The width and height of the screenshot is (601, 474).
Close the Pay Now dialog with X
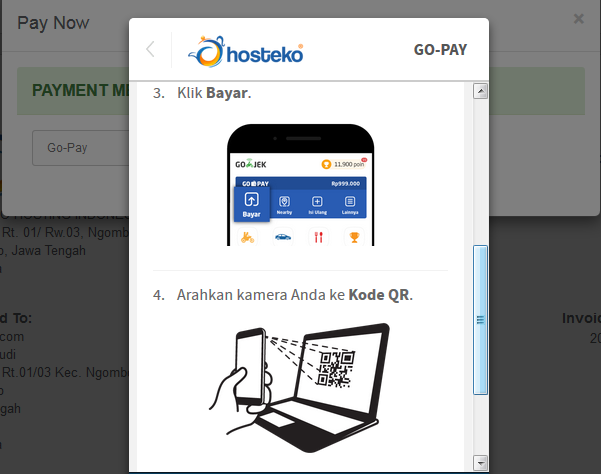click(578, 19)
